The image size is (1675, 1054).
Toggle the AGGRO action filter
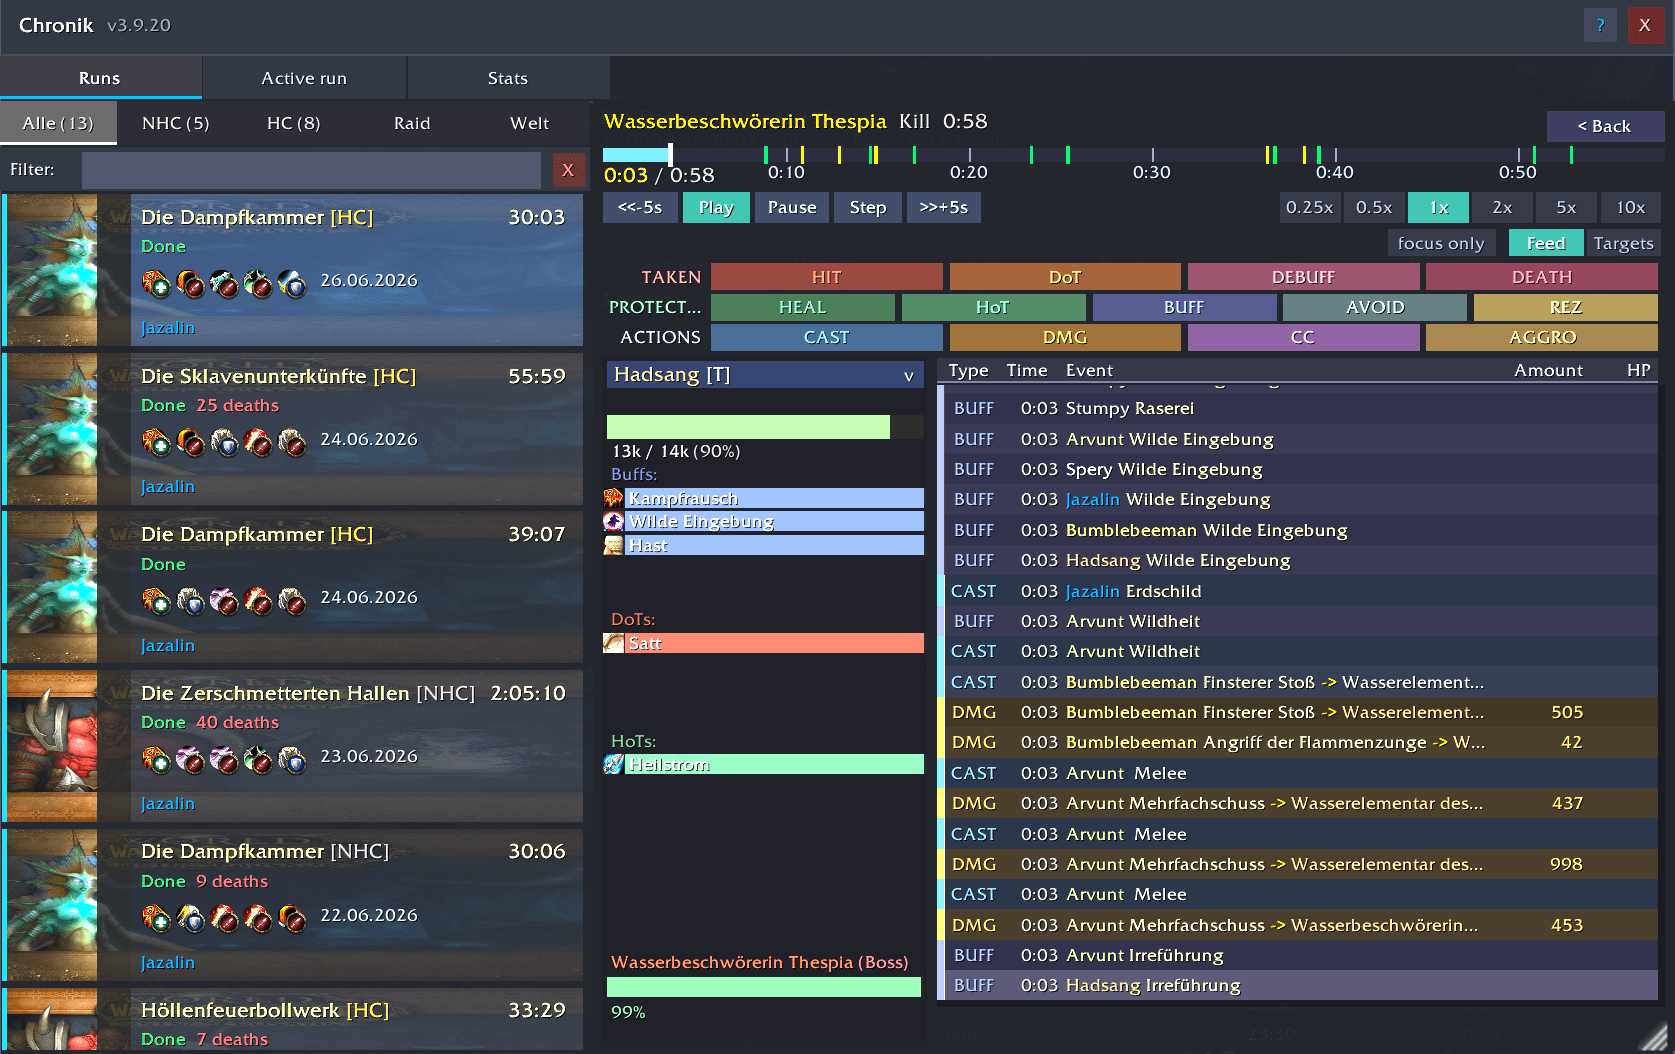(x=1542, y=337)
